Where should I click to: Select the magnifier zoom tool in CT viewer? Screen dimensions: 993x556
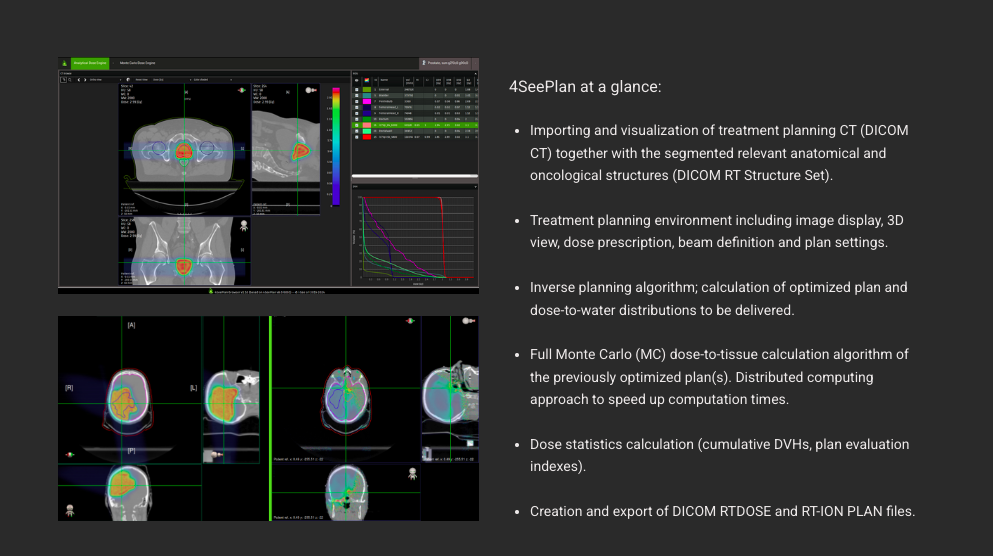[70, 80]
